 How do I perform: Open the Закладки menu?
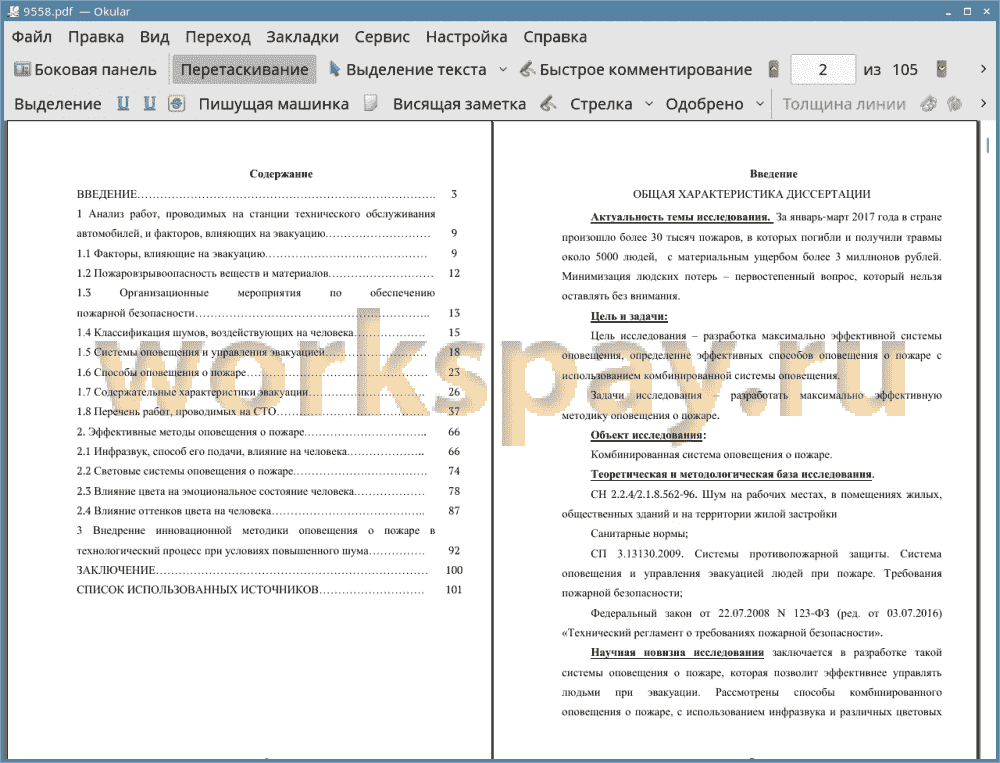click(302, 37)
